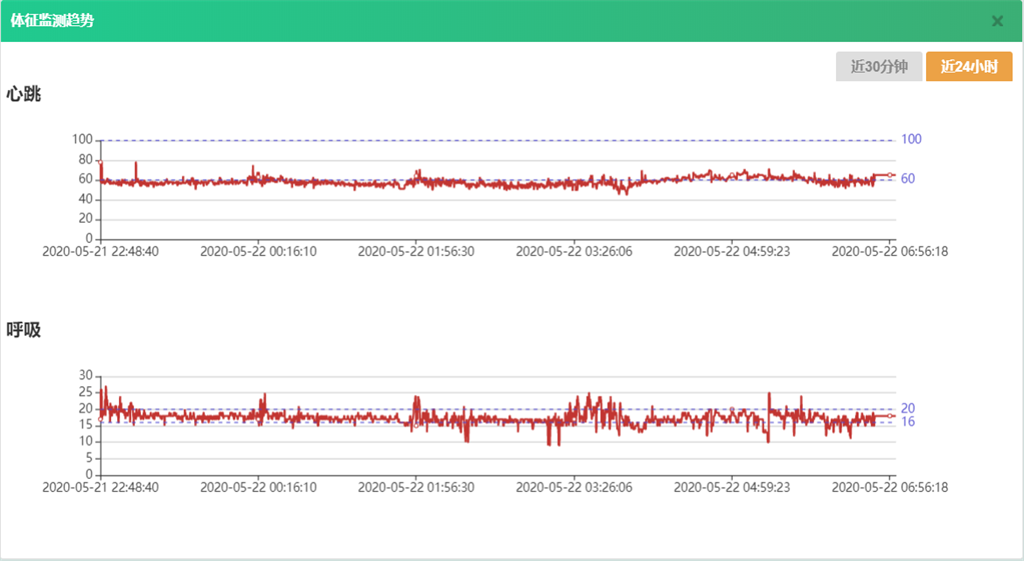Close the 体征监测趋势 dialog
The height and width of the screenshot is (561, 1024).
pos(997,21)
